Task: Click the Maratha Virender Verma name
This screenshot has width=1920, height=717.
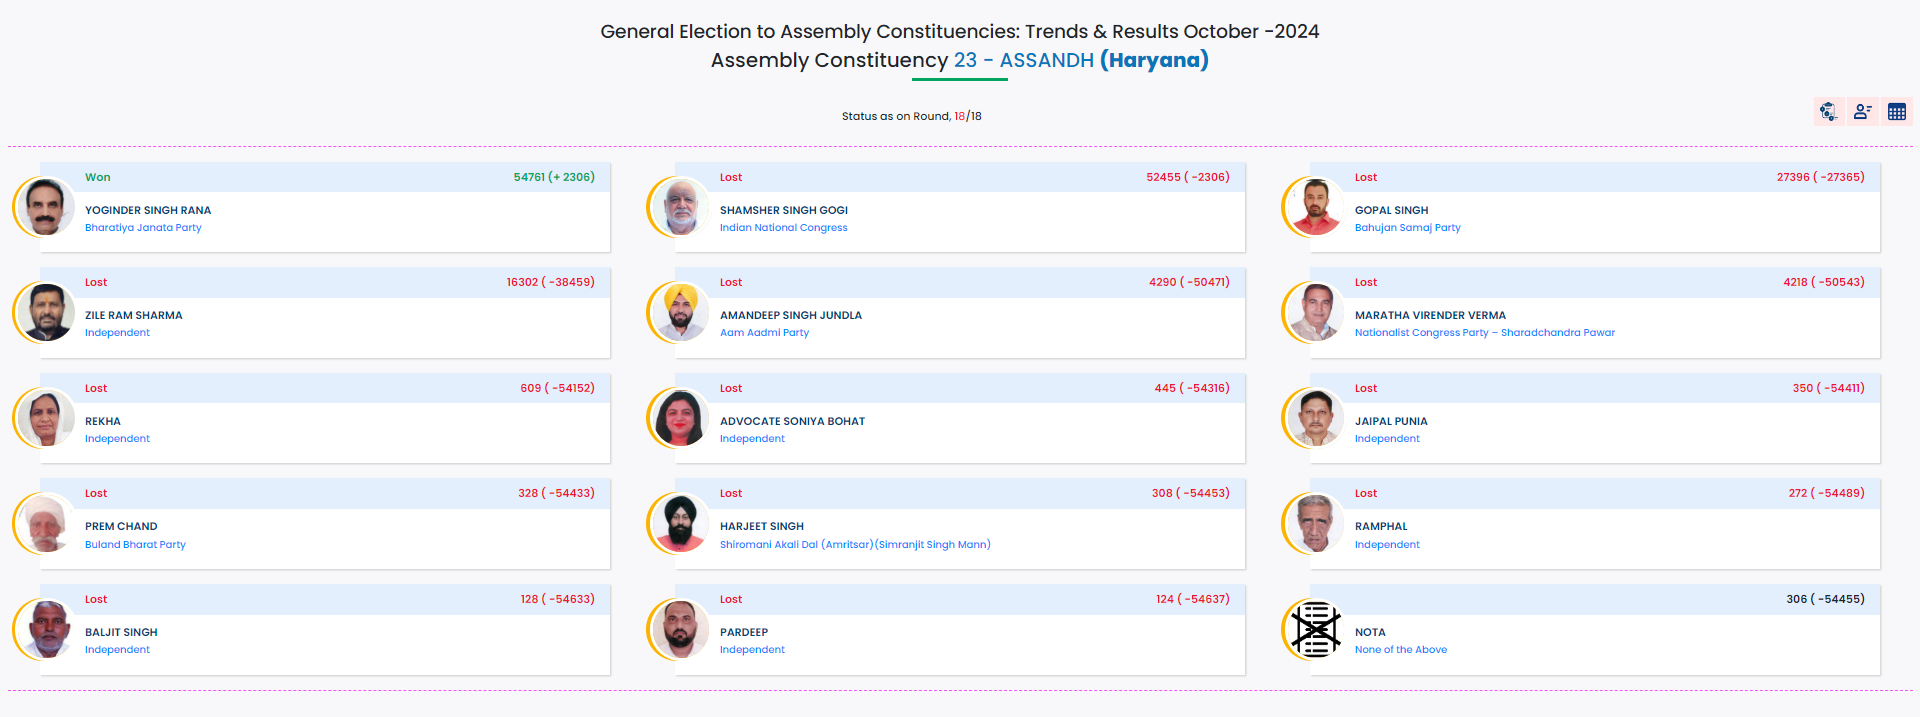Action: (x=1430, y=315)
